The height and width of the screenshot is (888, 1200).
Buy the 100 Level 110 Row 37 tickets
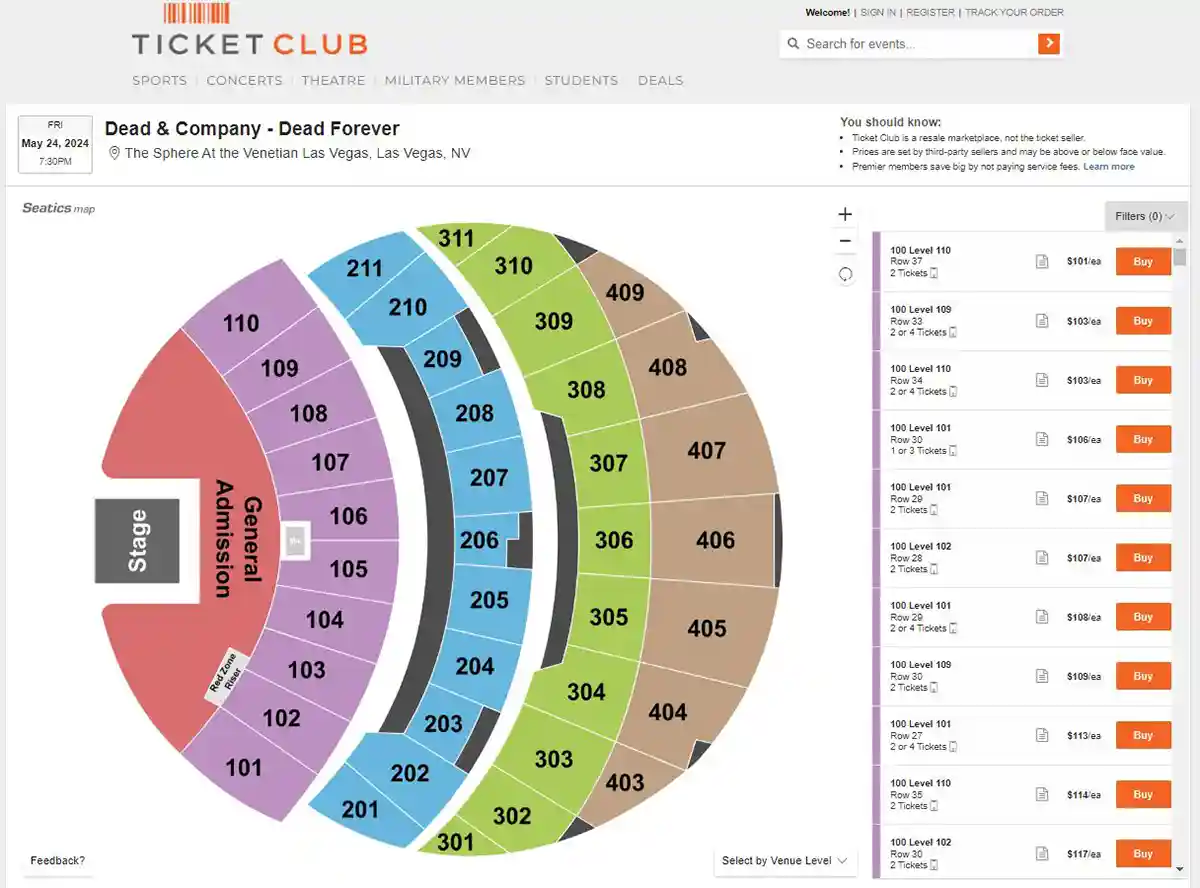[1143, 262]
